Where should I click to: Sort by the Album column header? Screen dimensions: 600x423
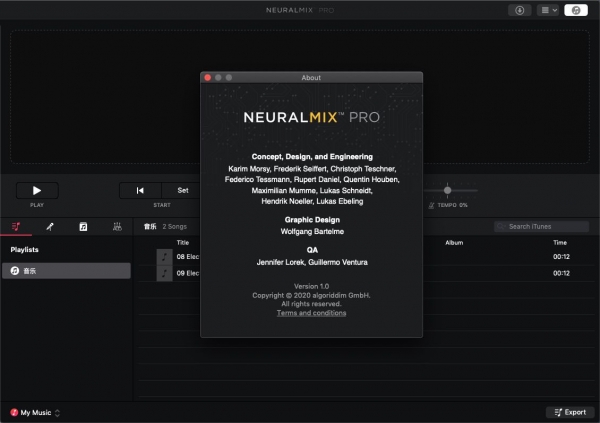pyautogui.click(x=454, y=242)
